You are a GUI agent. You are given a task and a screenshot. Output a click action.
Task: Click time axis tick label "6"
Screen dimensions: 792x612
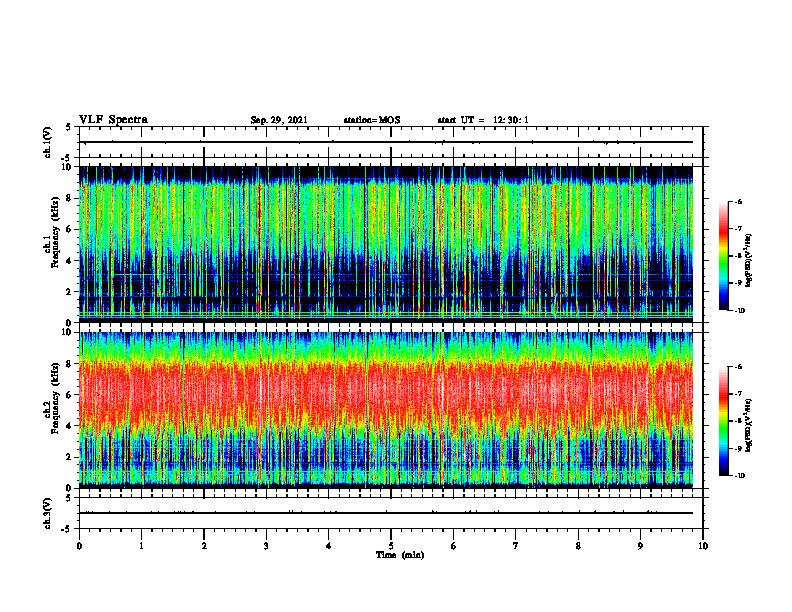(x=454, y=546)
